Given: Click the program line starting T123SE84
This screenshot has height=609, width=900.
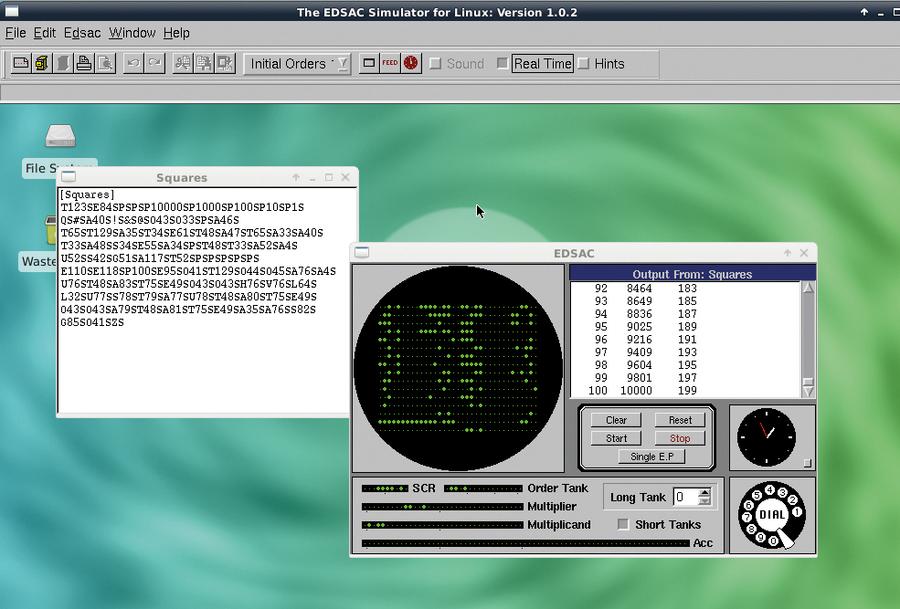Looking at the screenshot, I should [183, 207].
